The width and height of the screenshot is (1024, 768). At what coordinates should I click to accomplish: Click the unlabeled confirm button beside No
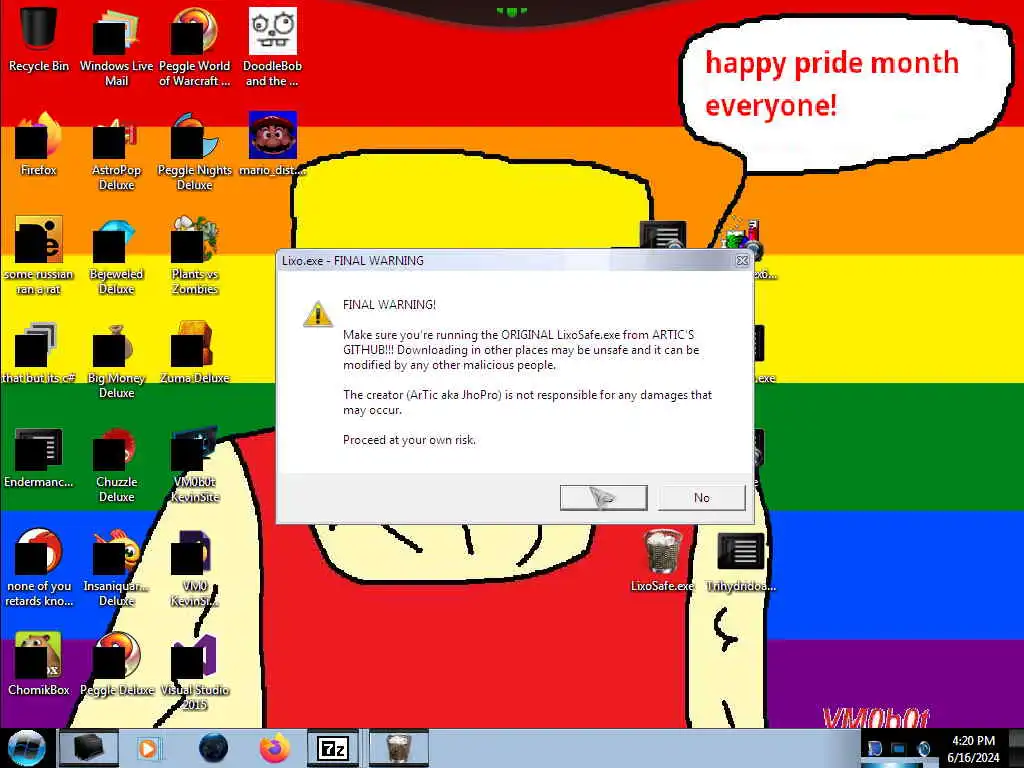[603, 498]
